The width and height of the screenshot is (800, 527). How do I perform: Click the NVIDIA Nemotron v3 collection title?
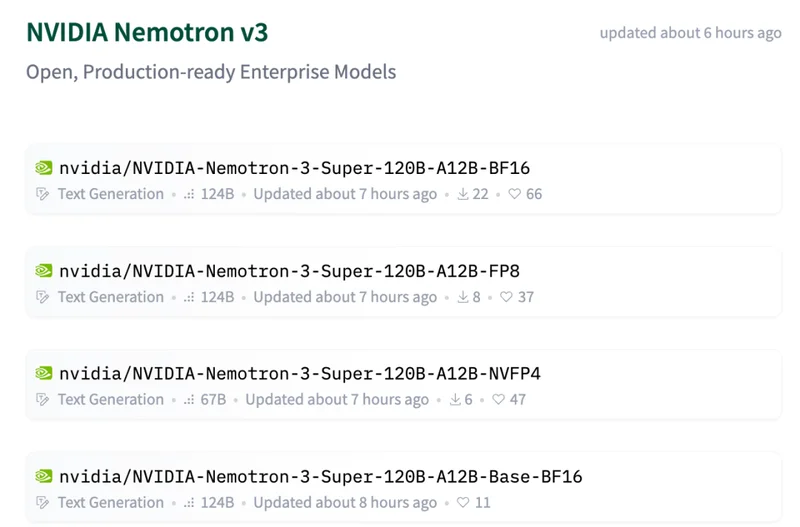(x=147, y=32)
